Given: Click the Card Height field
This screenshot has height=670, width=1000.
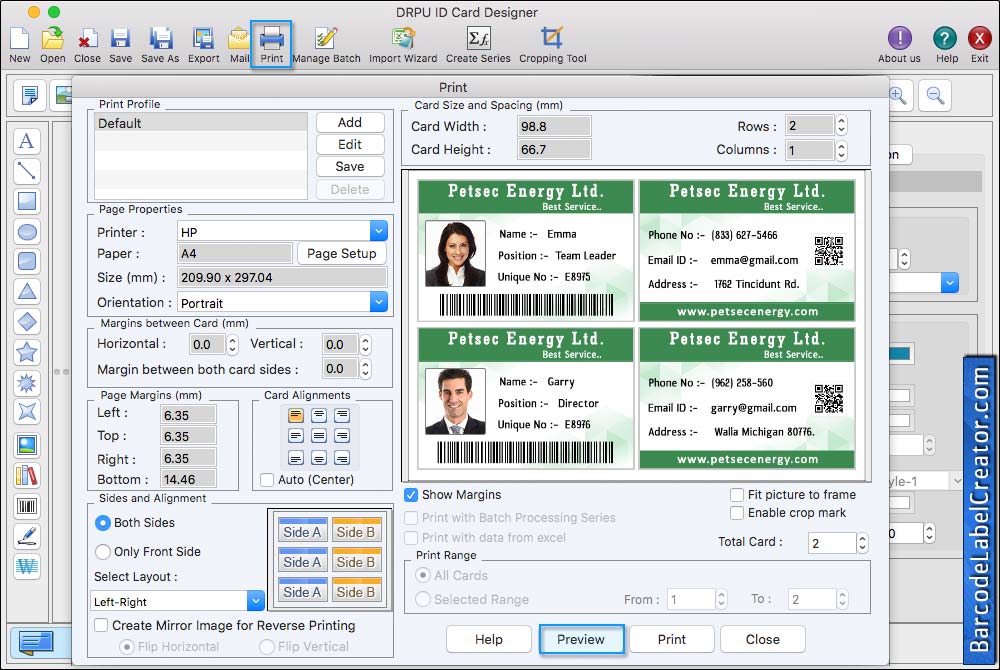Looking at the screenshot, I should click(x=554, y=150).
